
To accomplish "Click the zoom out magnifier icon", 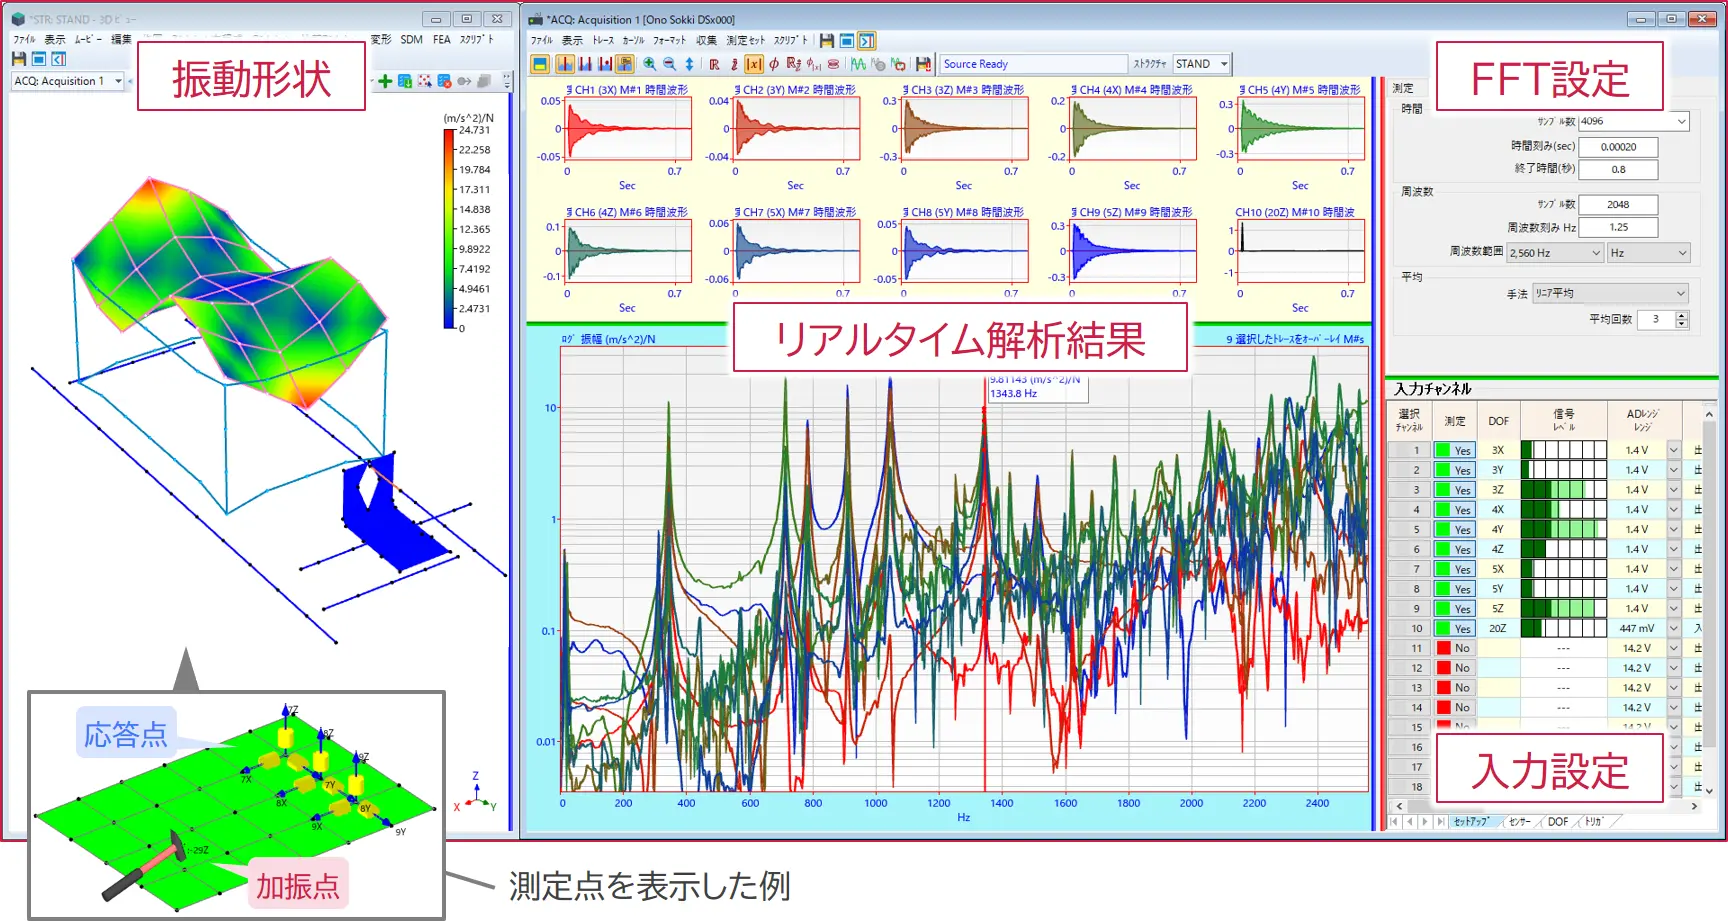I will tap(669, 64).
